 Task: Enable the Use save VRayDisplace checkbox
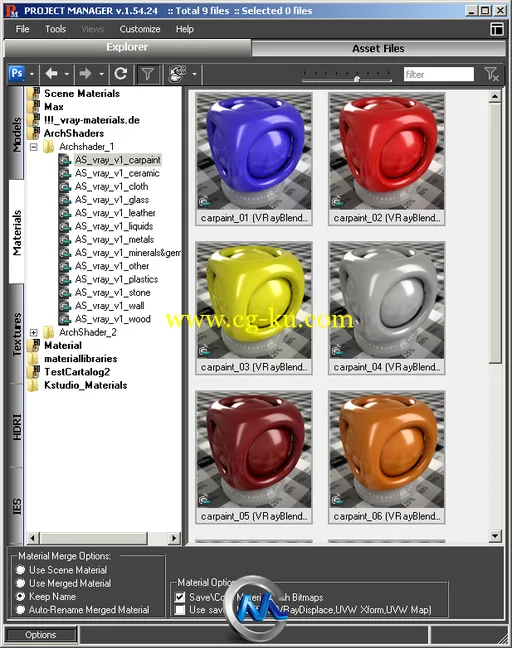180,610
